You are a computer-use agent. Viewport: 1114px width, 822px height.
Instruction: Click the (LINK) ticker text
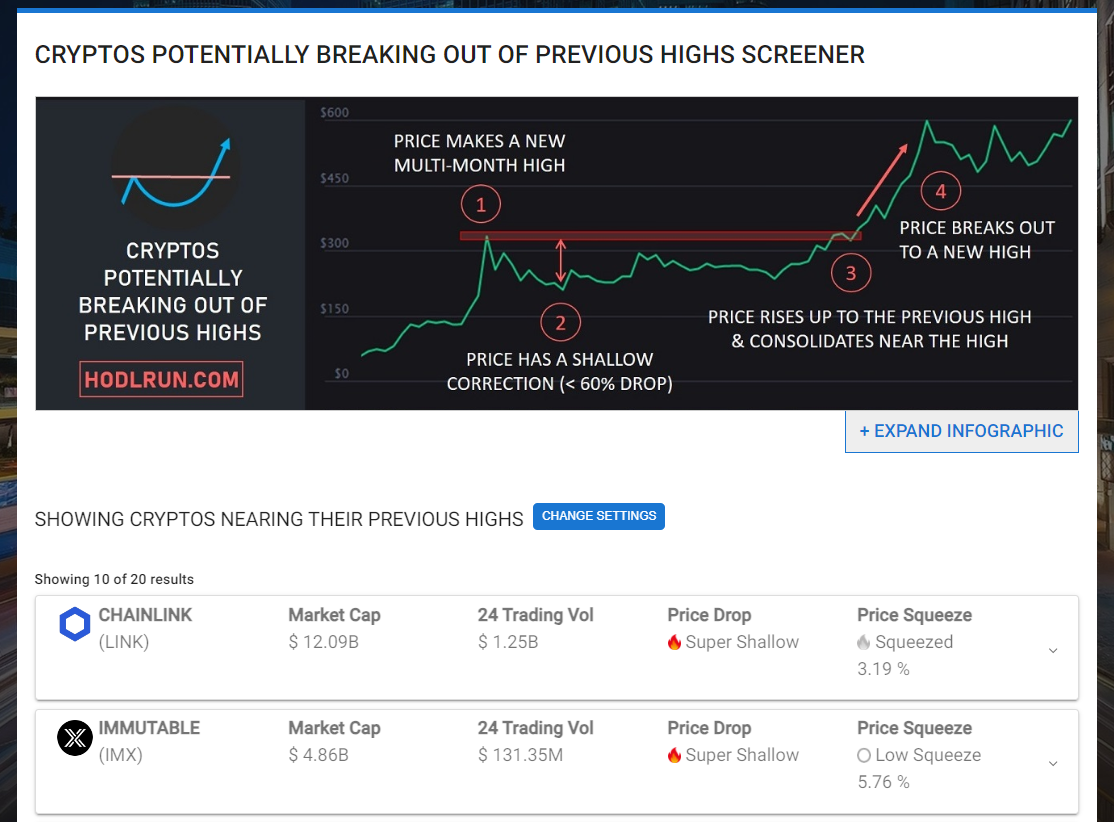(x=124, y=642)
